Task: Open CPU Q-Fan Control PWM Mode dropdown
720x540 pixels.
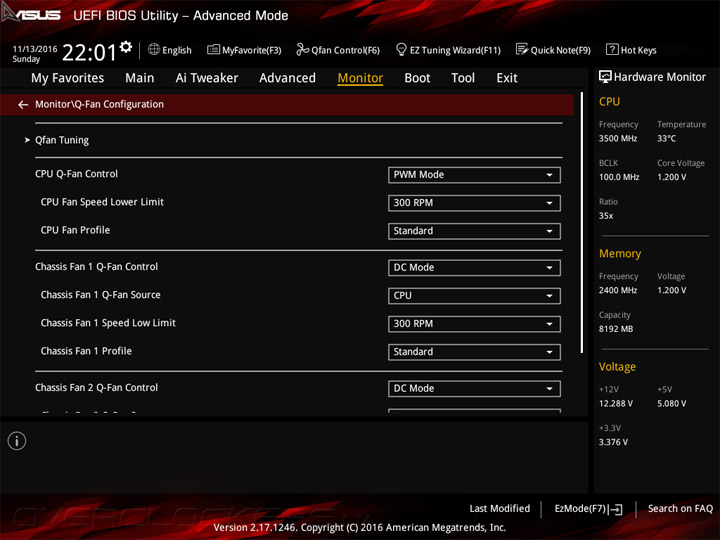Action: click(474, 175)
